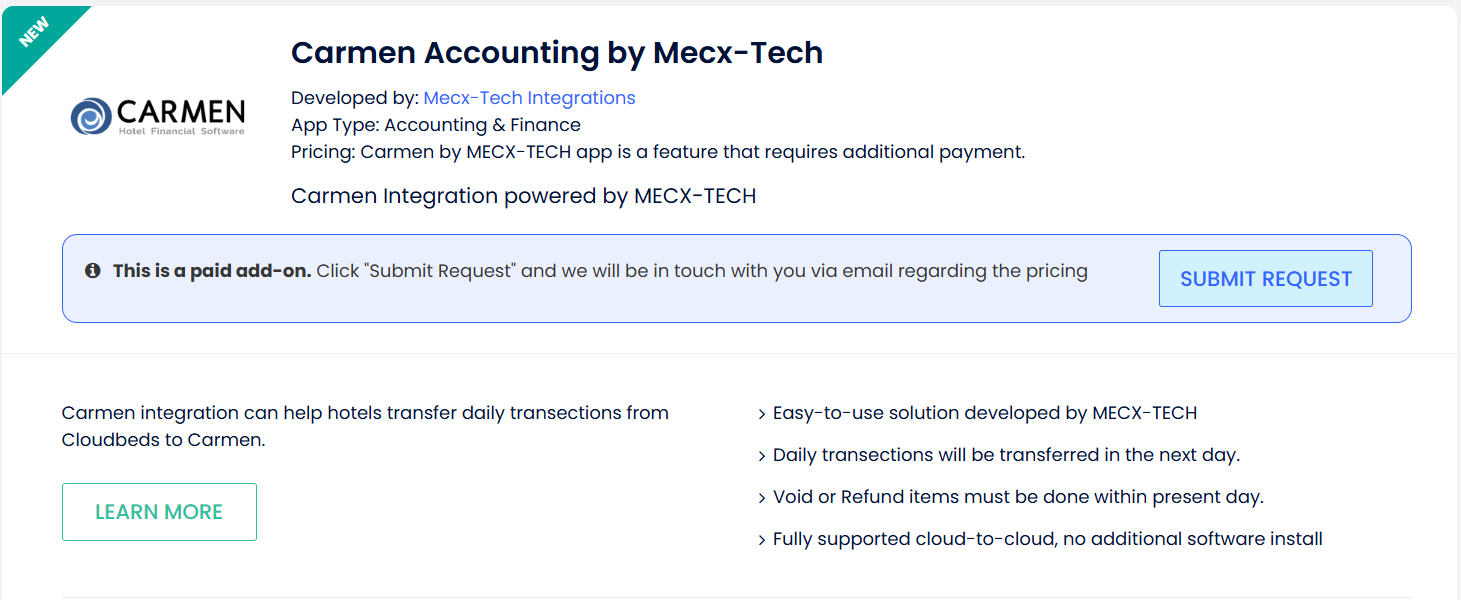Click the chevron before "Easy-to-use solution"

click(762, 414)
